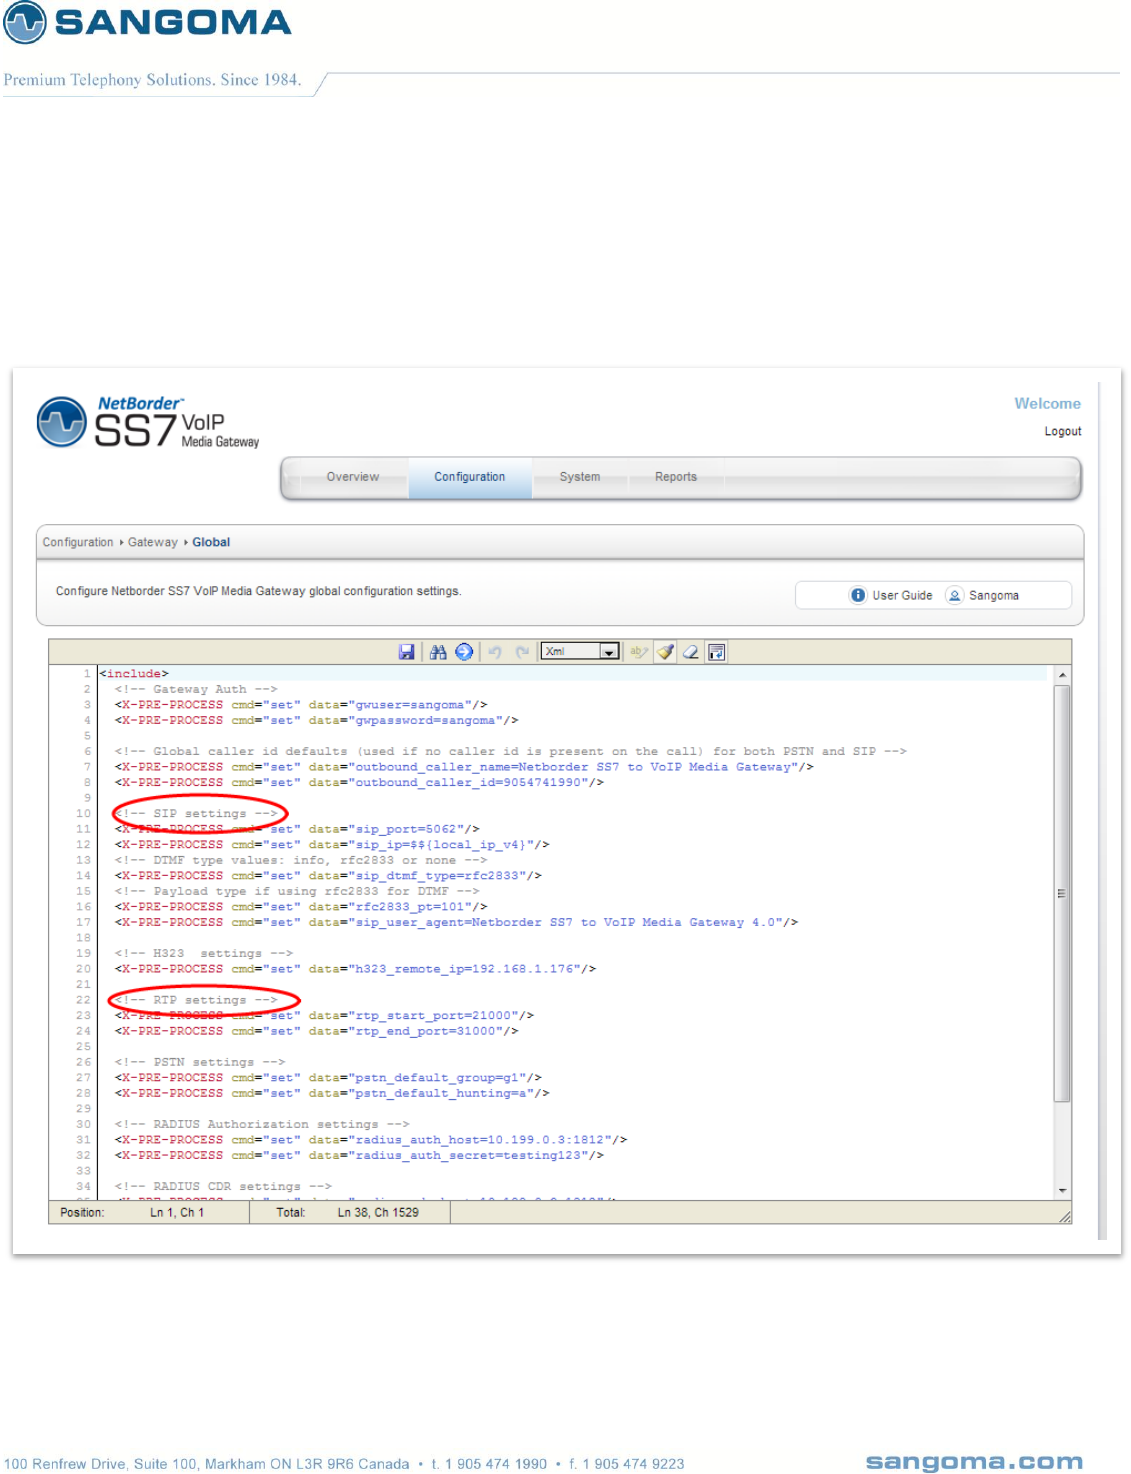Open the Xml syntax dropdown
The image size is (1131, 1474).
580,652
